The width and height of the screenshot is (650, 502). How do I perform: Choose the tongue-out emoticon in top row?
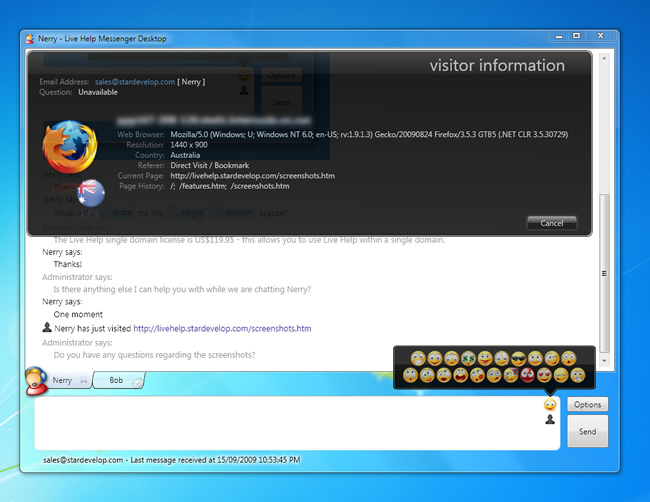[485, 358]
